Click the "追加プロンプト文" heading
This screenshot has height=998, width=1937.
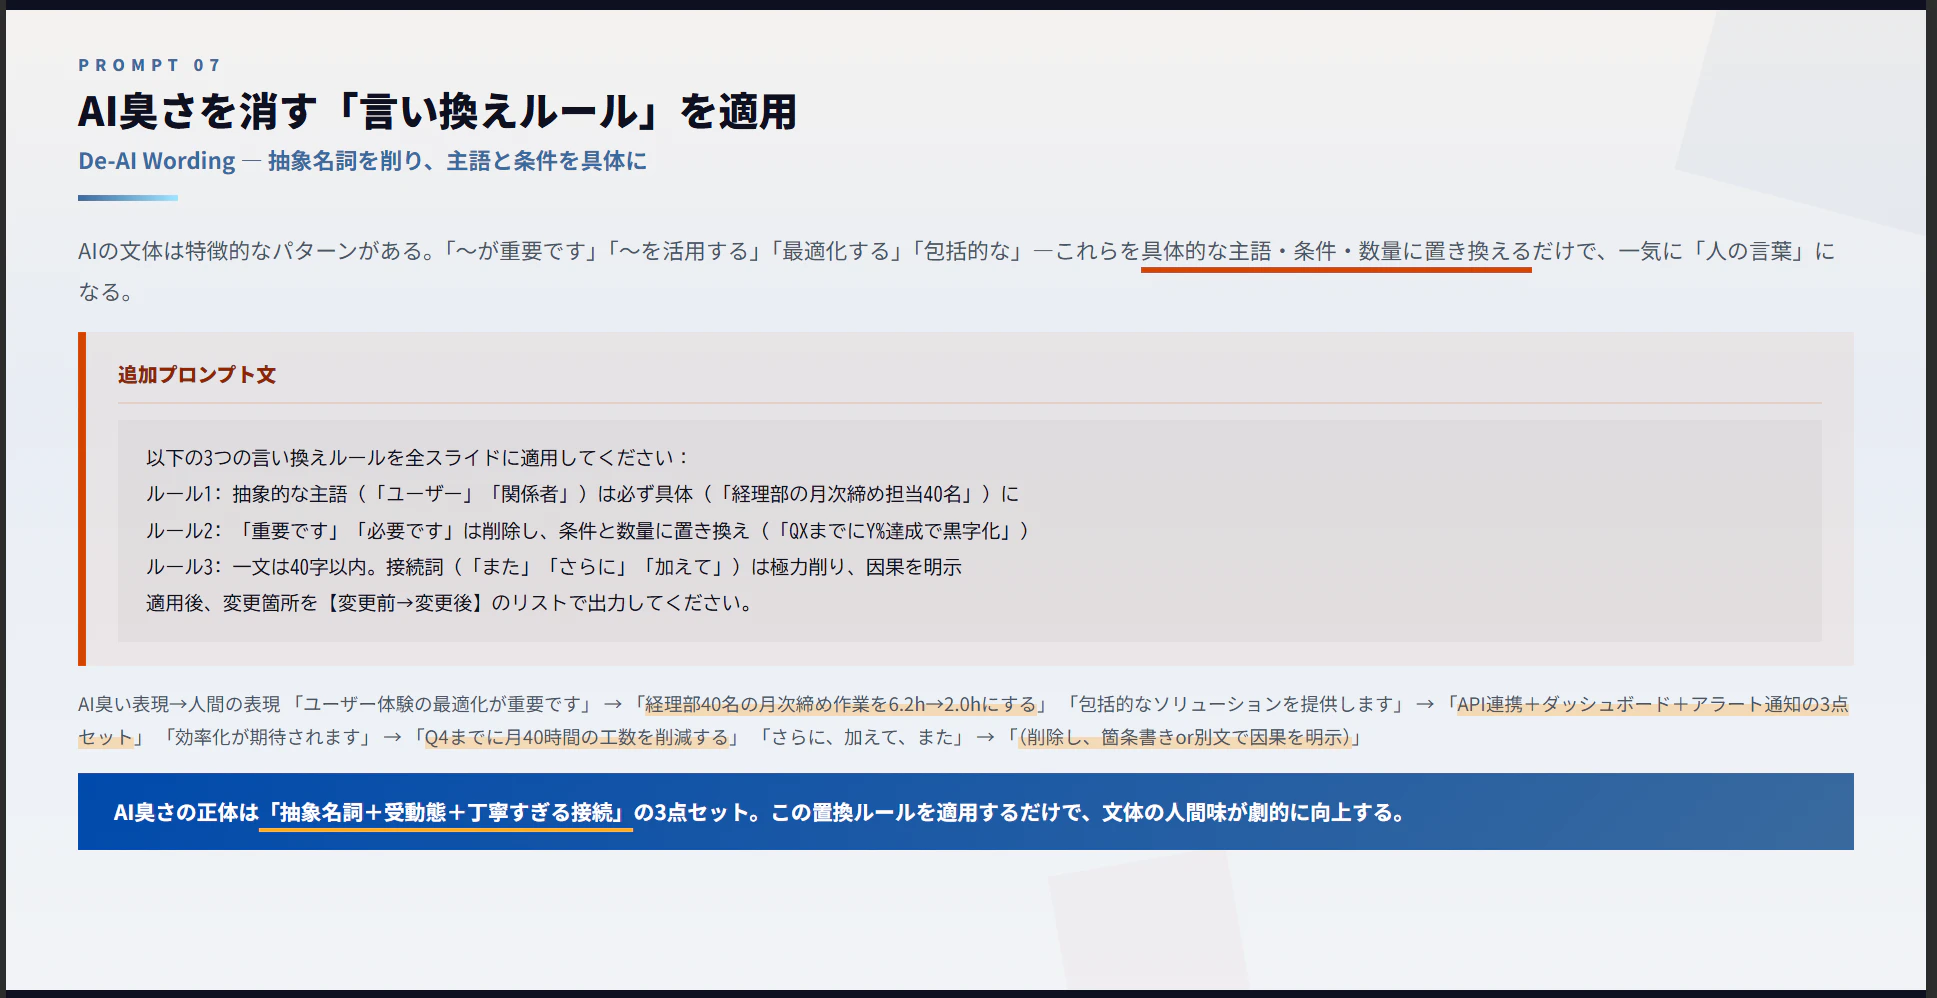point(197,375)
